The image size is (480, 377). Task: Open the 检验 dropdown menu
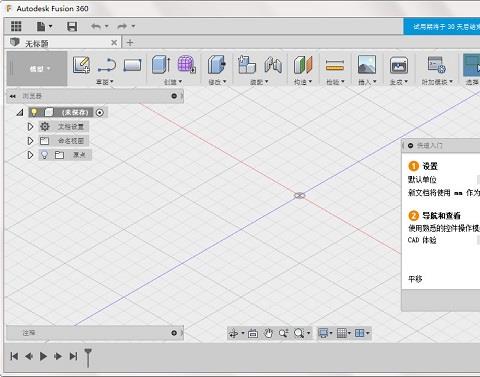pyautogui.click(x=335, y=82)
